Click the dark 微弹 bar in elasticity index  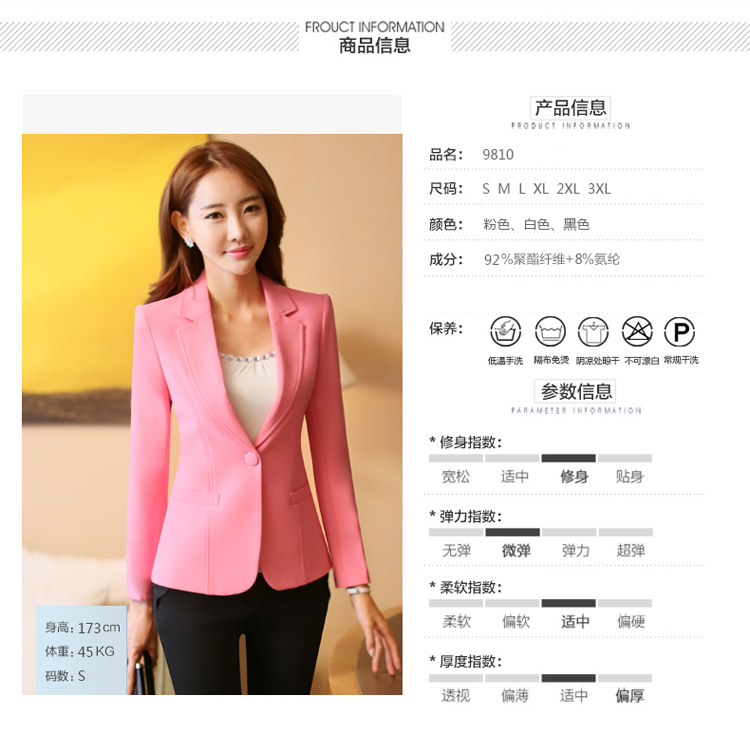point(512,532)
